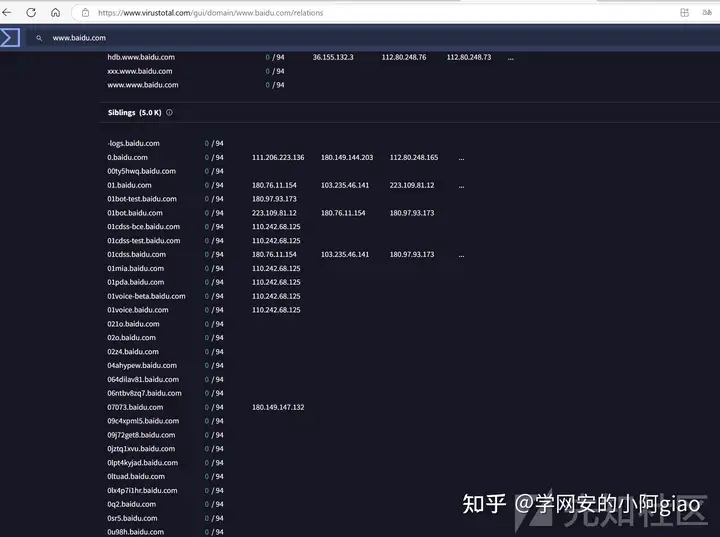Open sibling 07073.baidu.com
The height and width of the screenshot is (537, 720).
pos(135,407)
